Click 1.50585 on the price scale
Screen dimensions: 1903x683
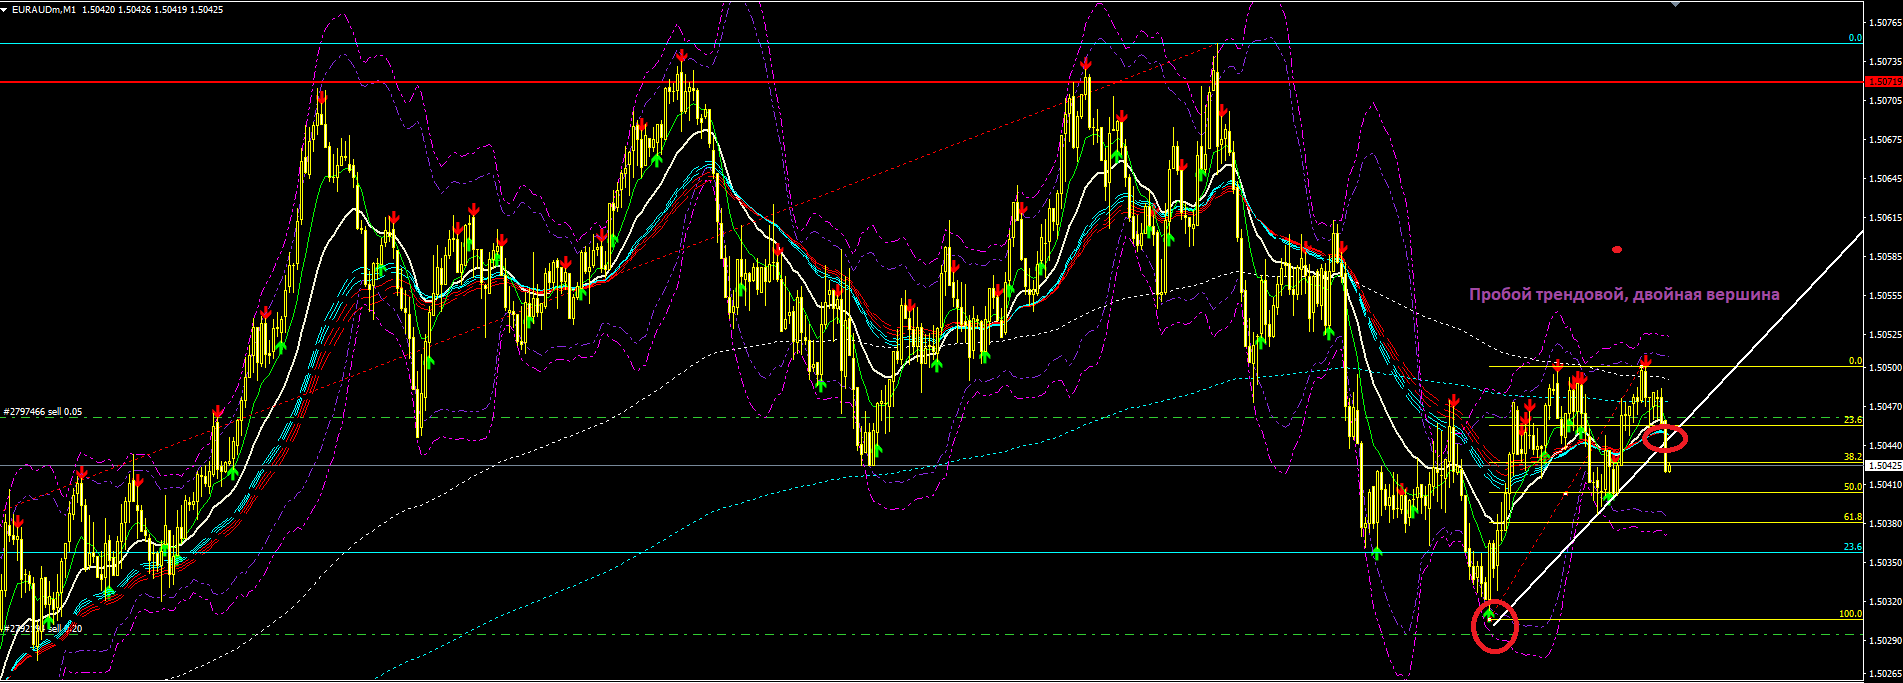tap(1884, 256)
